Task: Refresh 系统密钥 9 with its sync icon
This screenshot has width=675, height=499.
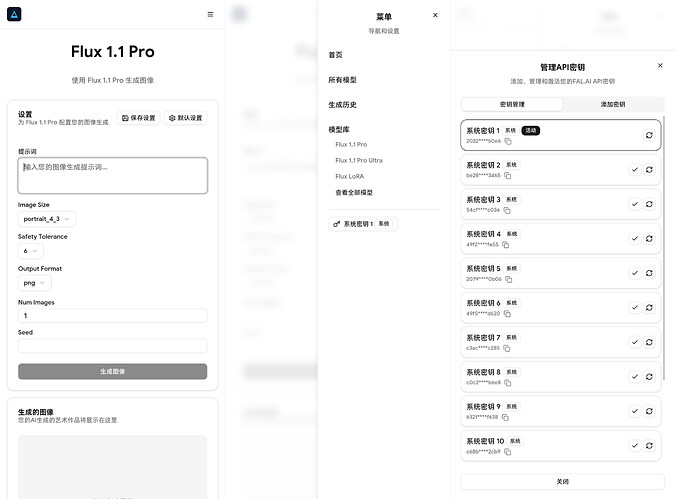Action: click(649, 411)
